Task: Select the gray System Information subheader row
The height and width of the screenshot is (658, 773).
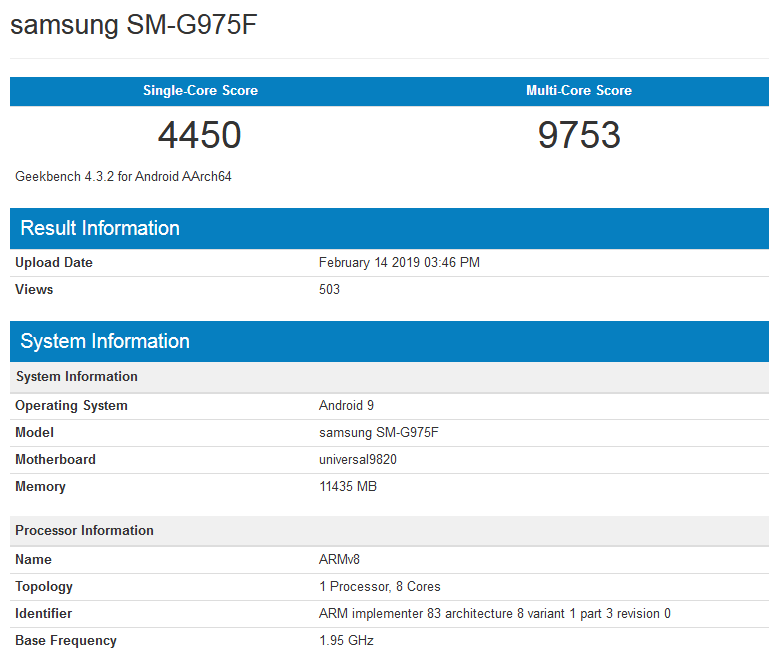Action: pos(389,377)
